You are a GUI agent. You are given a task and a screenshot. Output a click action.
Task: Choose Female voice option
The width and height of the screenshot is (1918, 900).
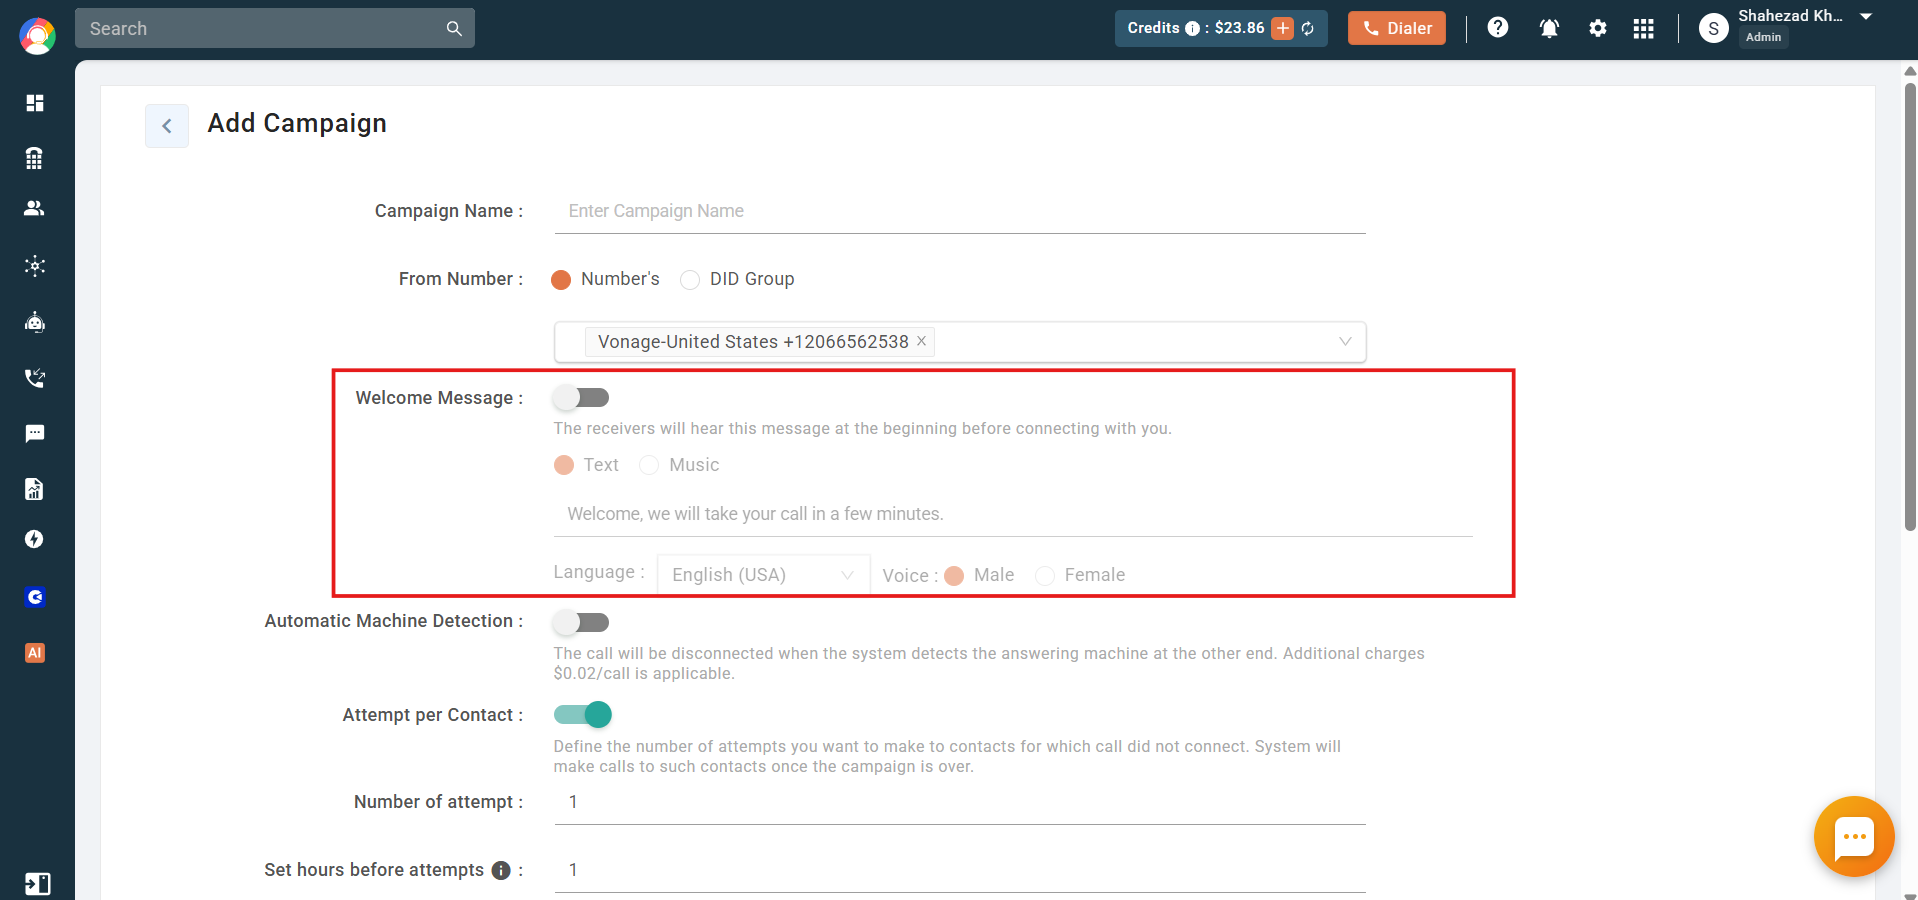point(1045,576)
